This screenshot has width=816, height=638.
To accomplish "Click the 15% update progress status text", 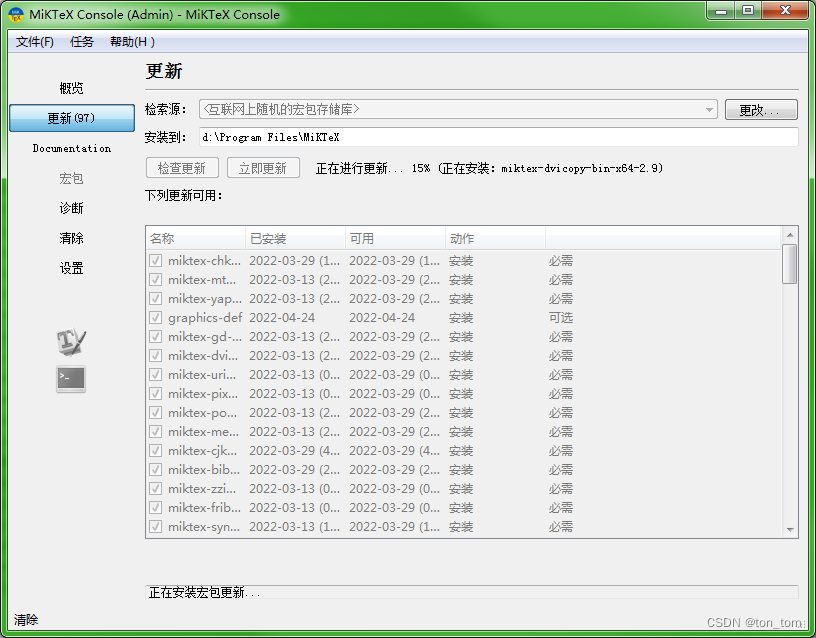I will 489,168.
